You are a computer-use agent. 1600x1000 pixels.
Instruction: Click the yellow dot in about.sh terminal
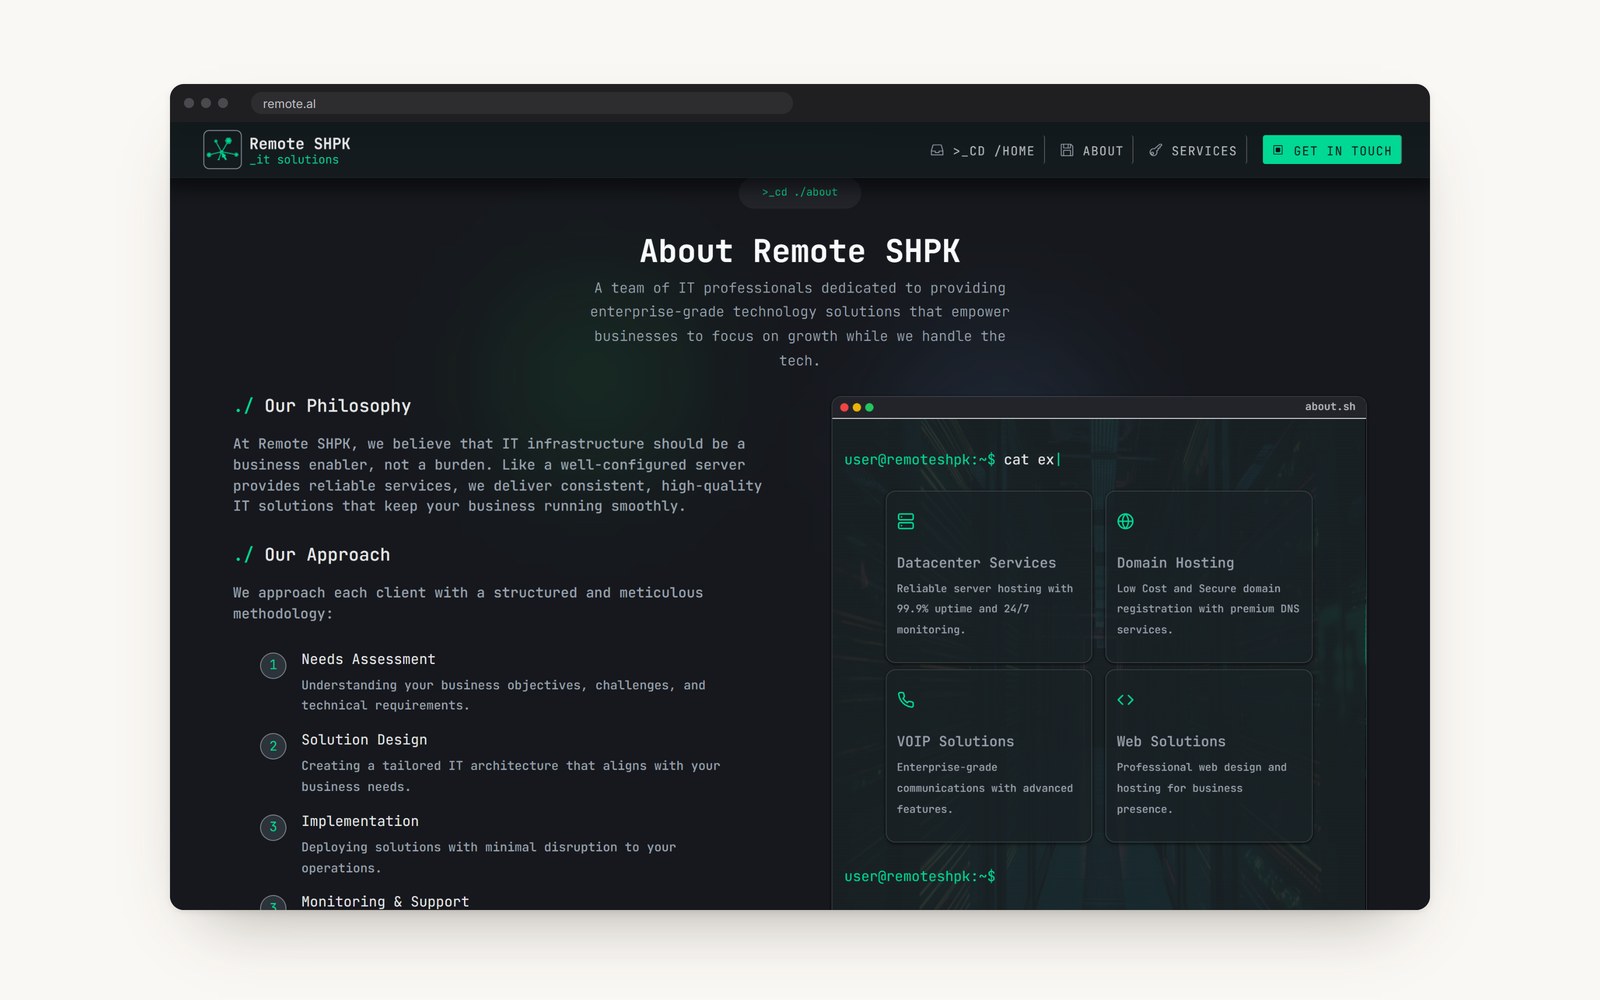pyautogui.click(x=857, y=407)
